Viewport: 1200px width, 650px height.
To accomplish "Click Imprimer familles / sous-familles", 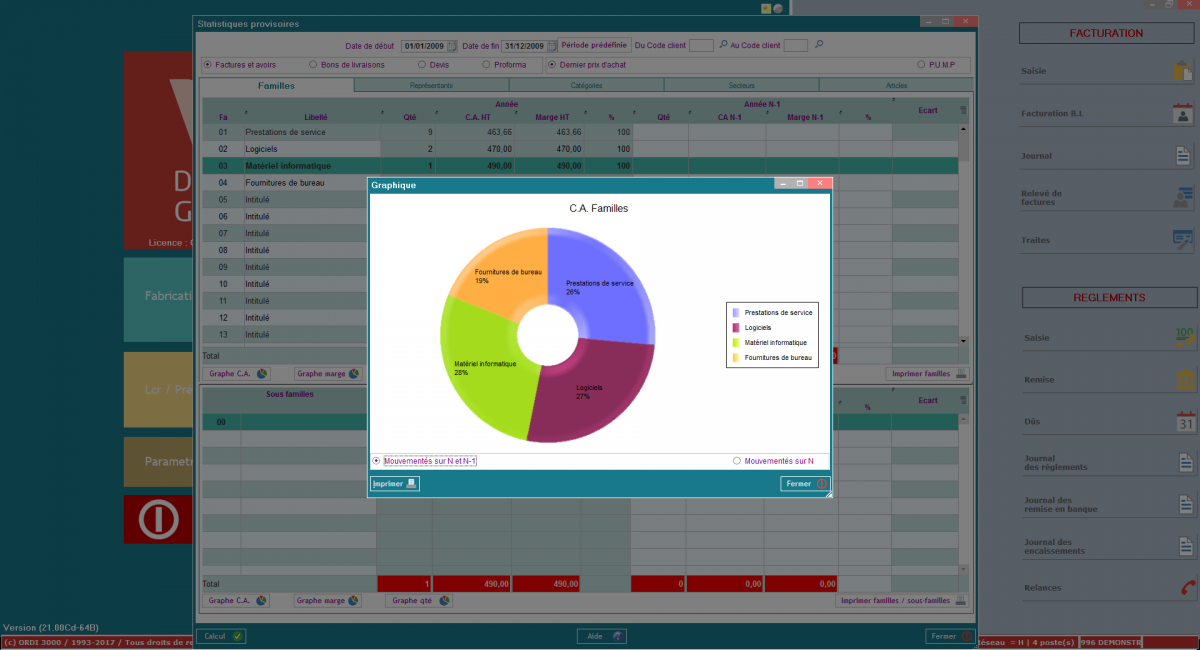I will coord(902,601).
